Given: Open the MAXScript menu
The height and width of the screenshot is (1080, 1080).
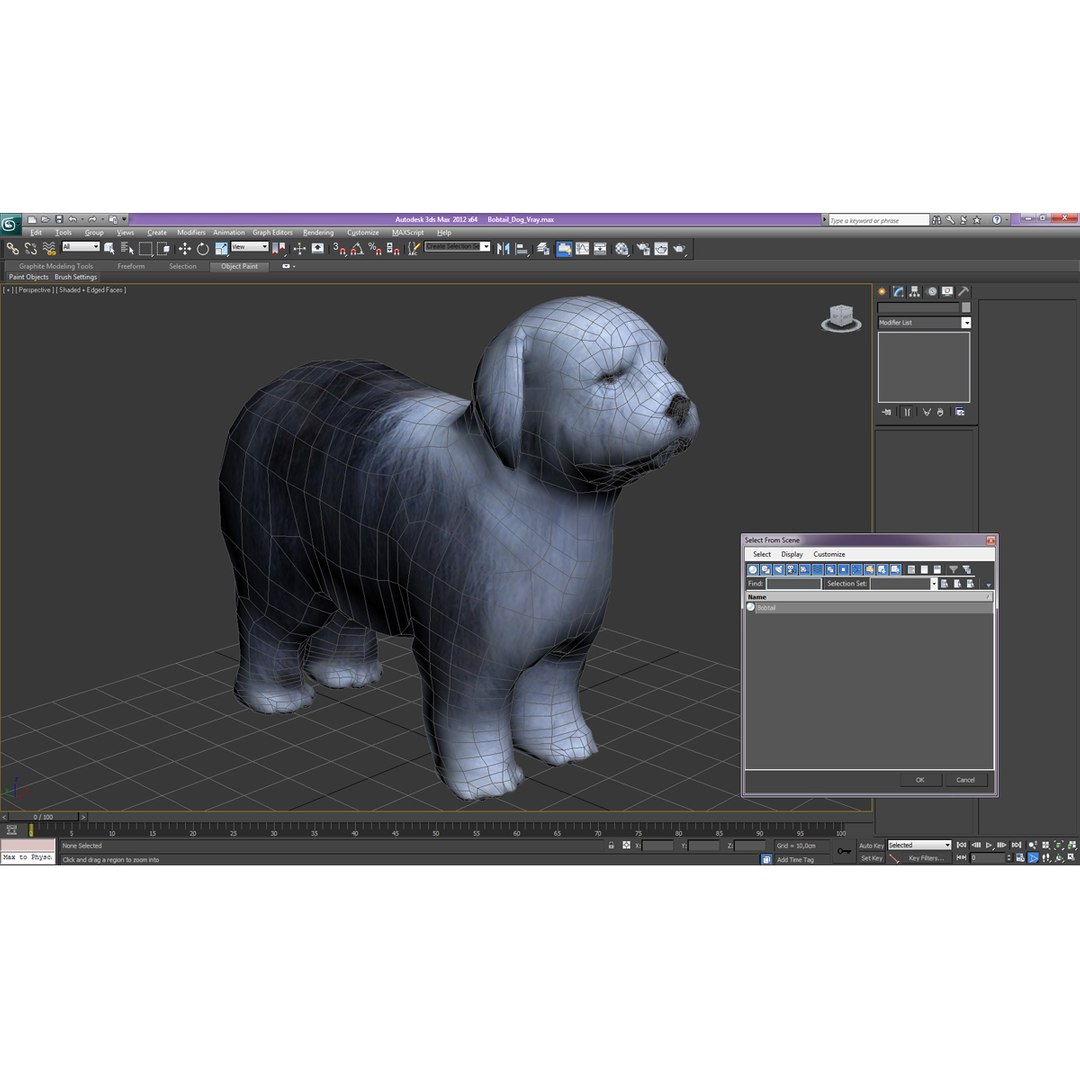Looking at the screenshot, I should (x=408, y=233).
